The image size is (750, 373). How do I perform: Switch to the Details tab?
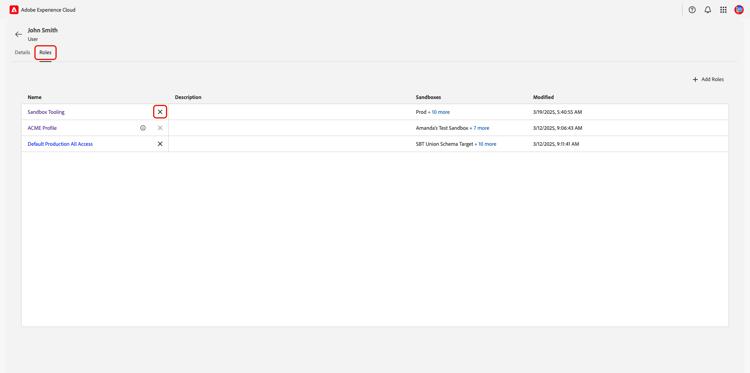(x=22, y=53)
